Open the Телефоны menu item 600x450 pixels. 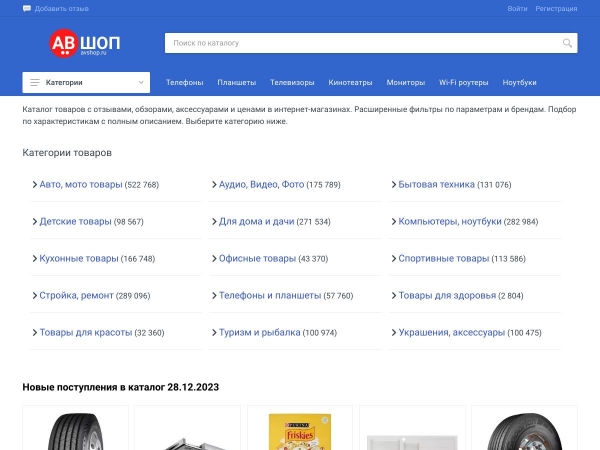click(x=184, y=83)
